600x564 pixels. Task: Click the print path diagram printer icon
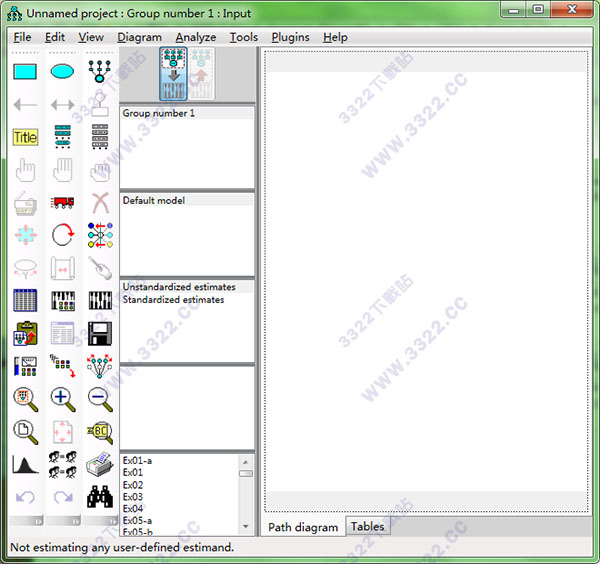100,464
